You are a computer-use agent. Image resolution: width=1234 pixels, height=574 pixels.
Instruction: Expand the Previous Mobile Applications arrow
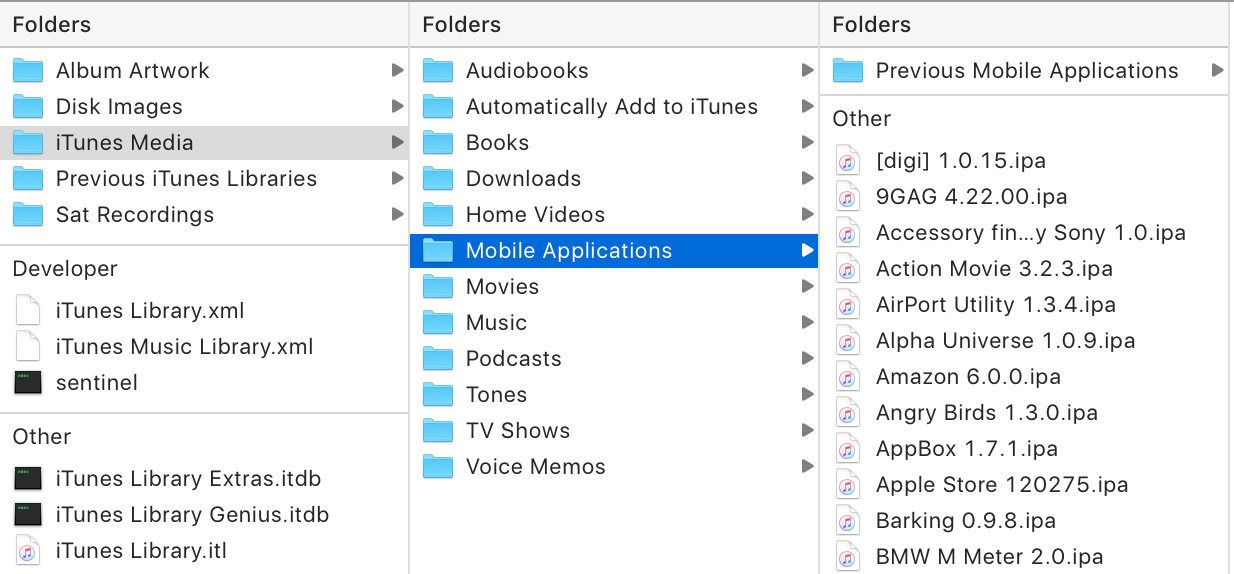pos(1217,71)
